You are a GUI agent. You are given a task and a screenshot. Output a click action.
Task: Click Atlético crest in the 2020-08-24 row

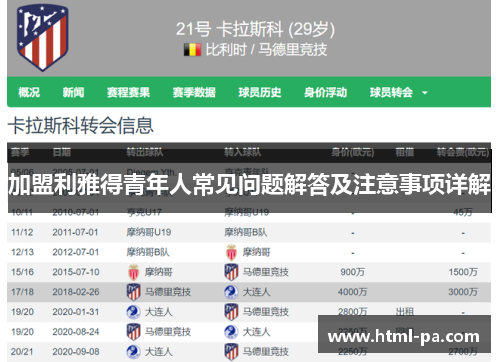[133, 332]
